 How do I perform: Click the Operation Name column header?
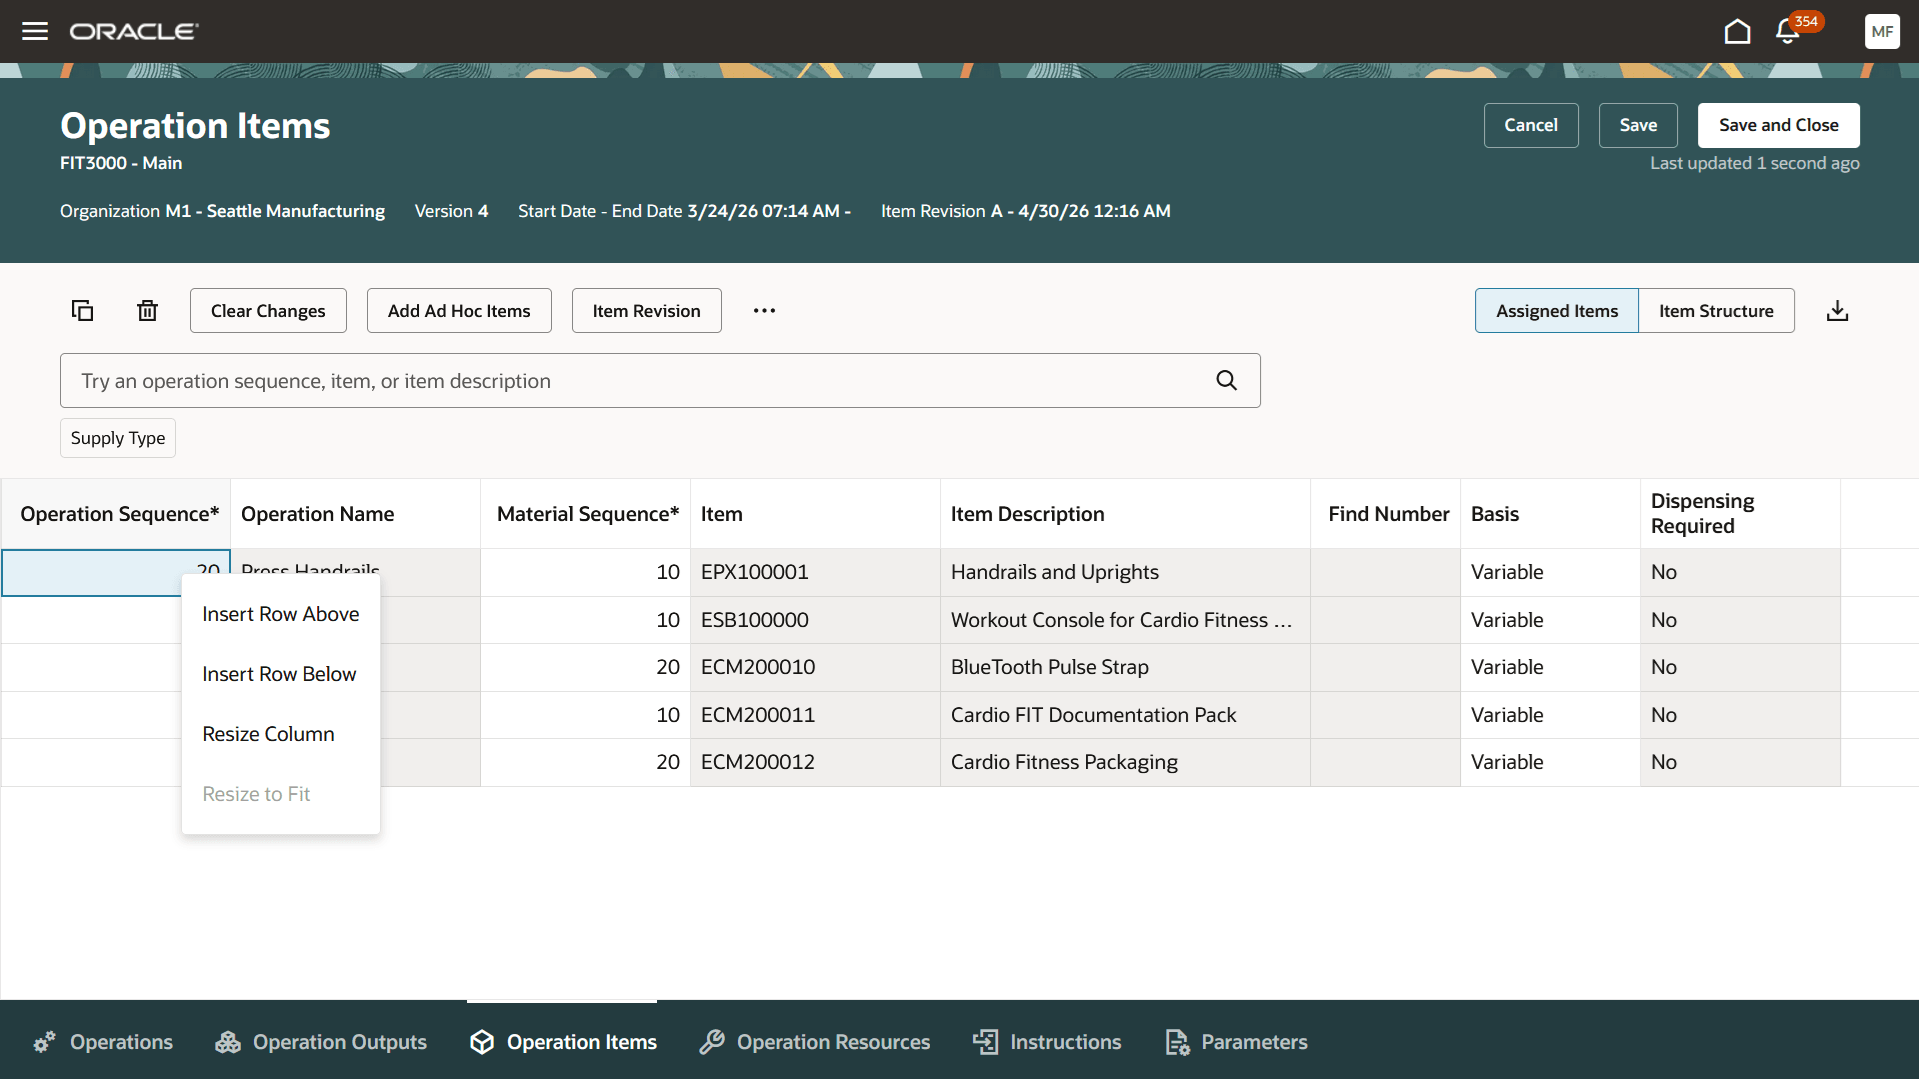click(x=356, y=514)
